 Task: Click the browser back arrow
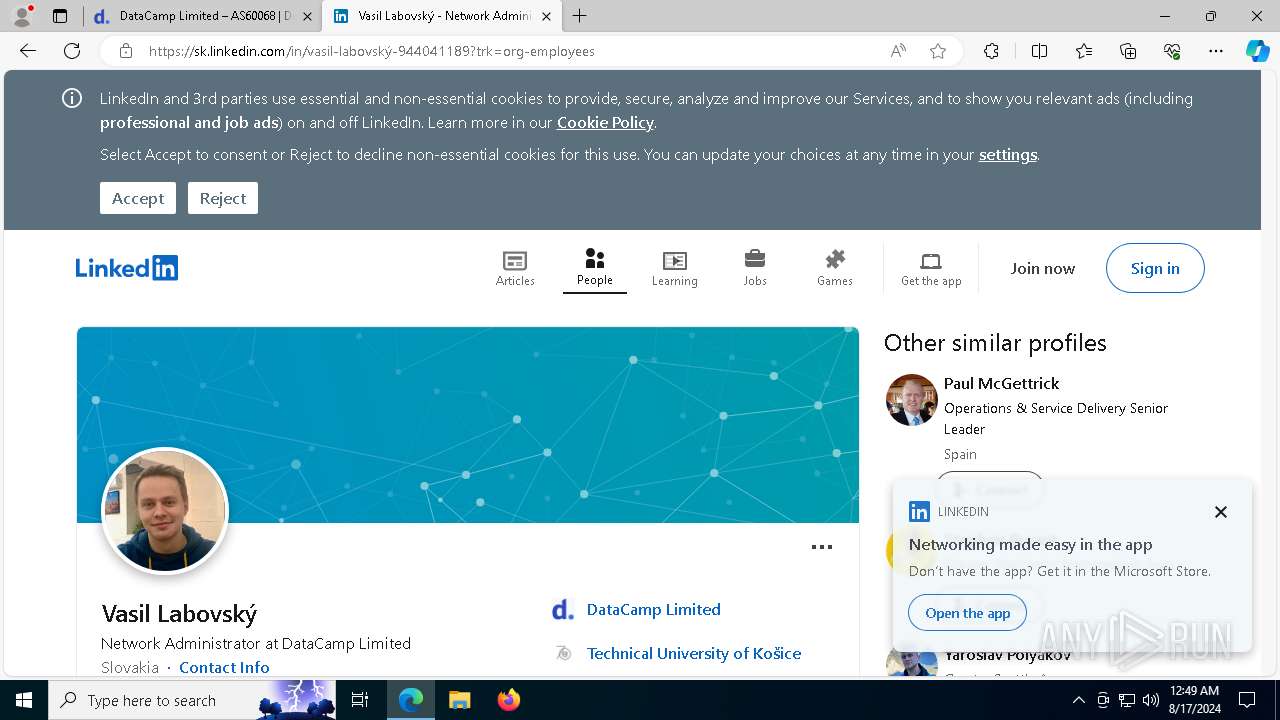coord(28,51)
